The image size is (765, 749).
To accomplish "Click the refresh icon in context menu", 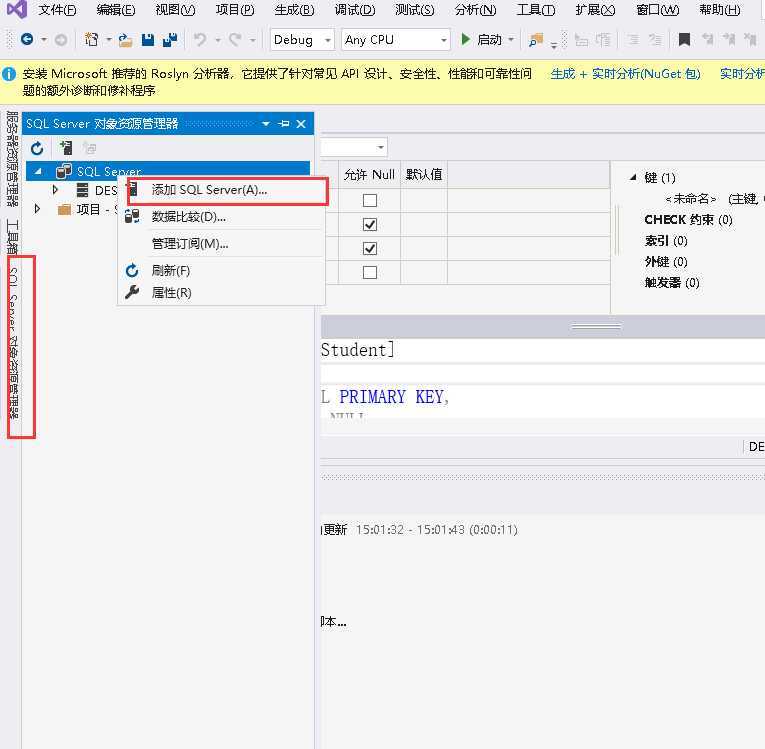I will click(132, 270).
